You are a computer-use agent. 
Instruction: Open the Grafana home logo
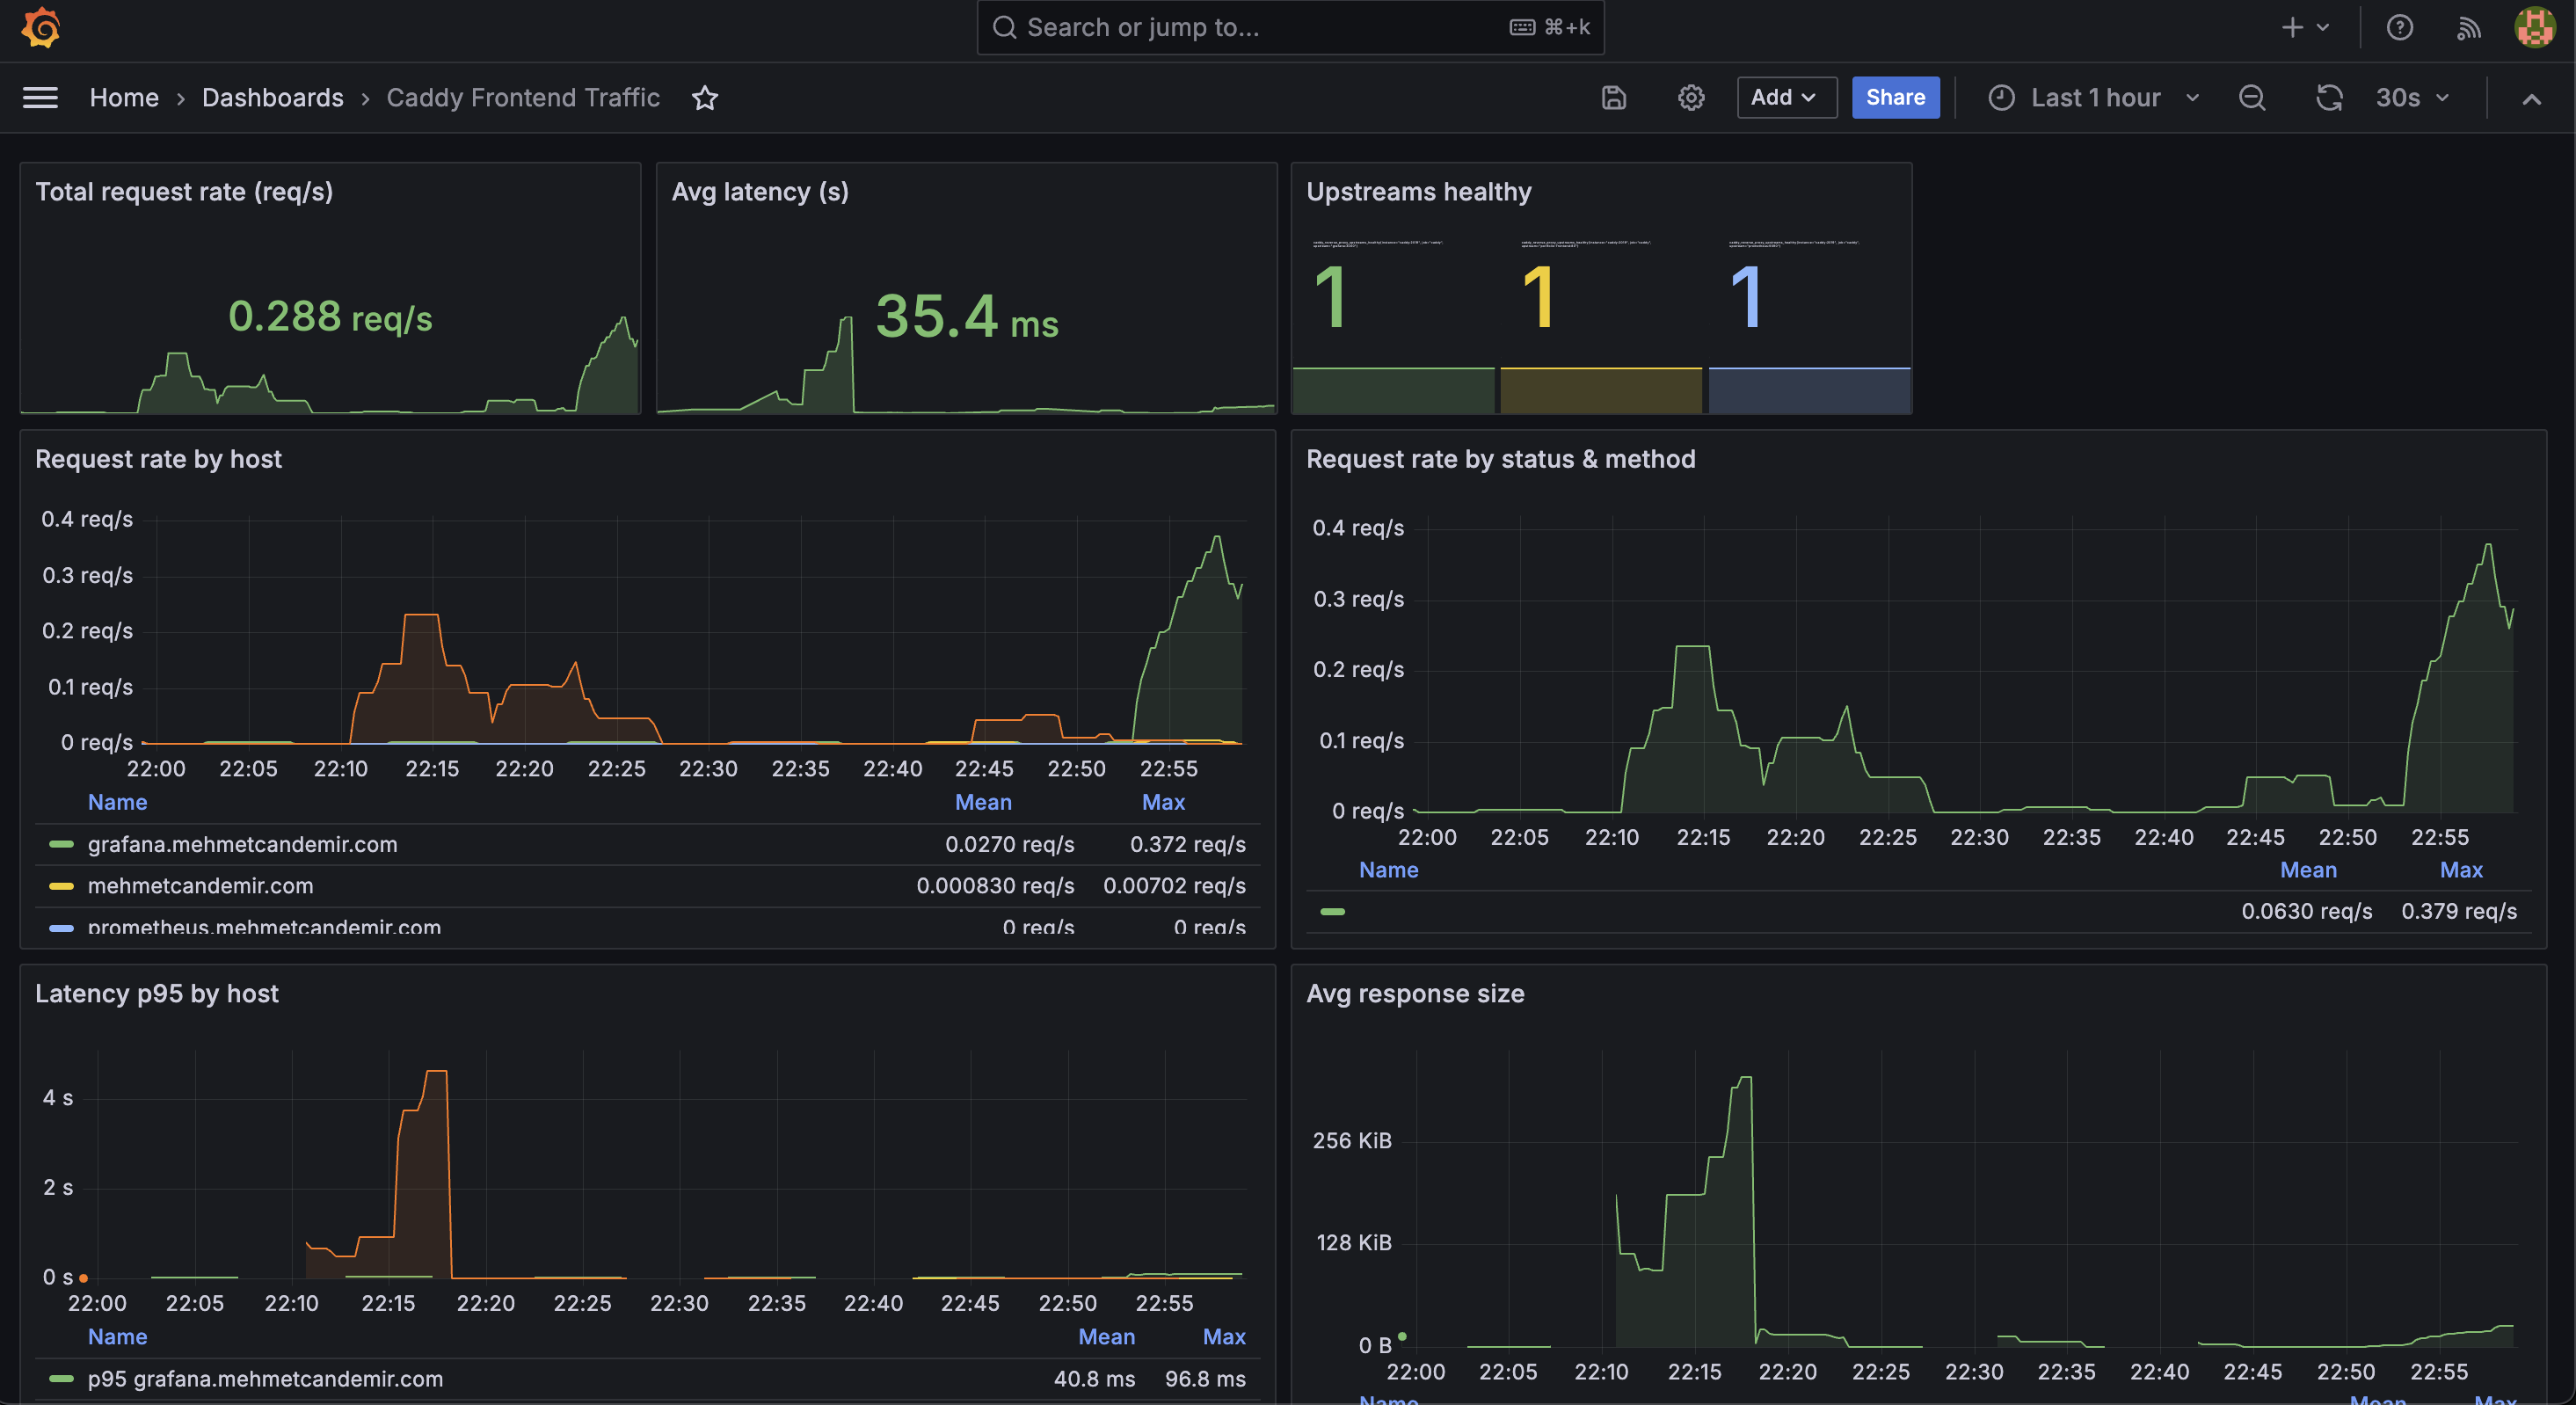40,27
